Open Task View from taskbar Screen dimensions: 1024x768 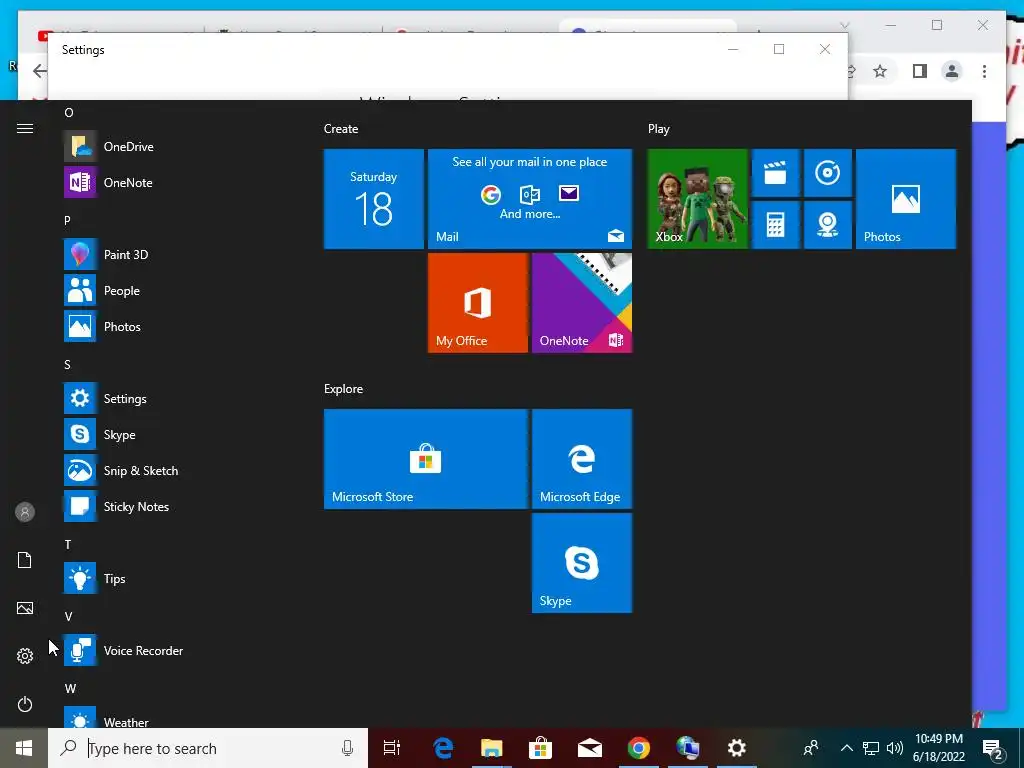point(392,748)
